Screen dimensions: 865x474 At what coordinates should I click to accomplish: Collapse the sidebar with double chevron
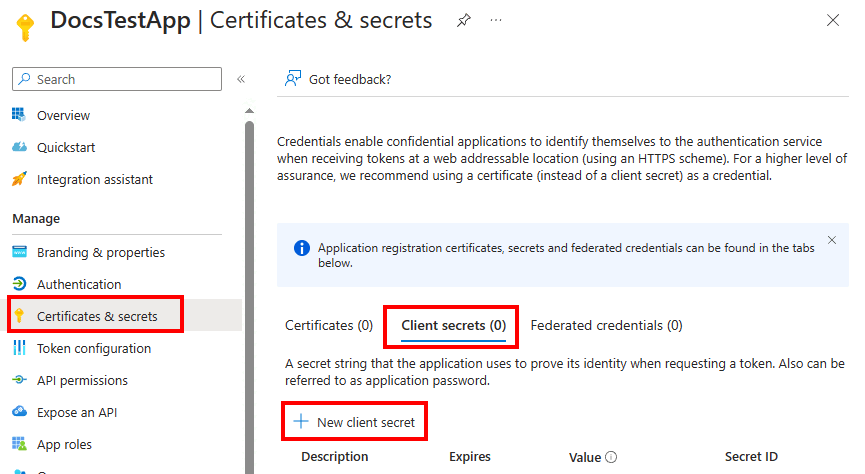pyautogui.click(x=241, y=79)
